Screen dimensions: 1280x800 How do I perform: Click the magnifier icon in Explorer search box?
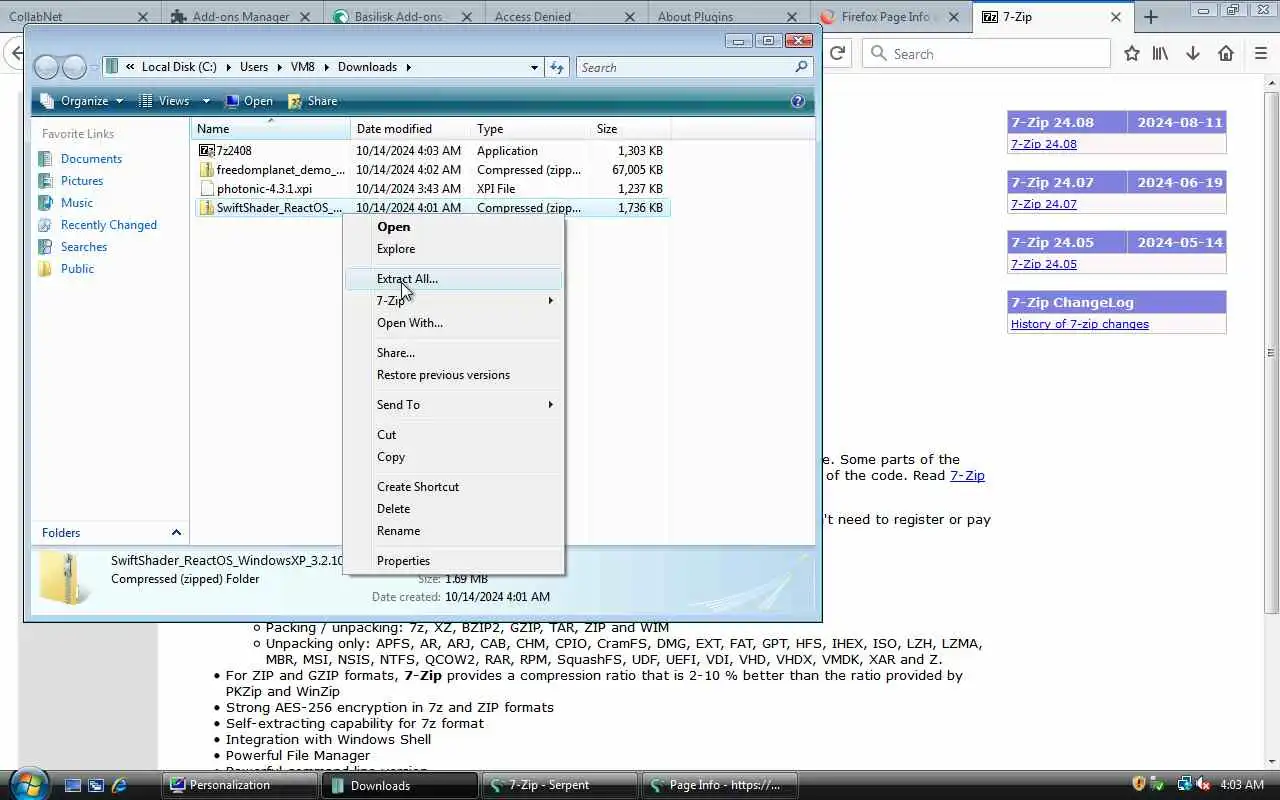point(801,67)
